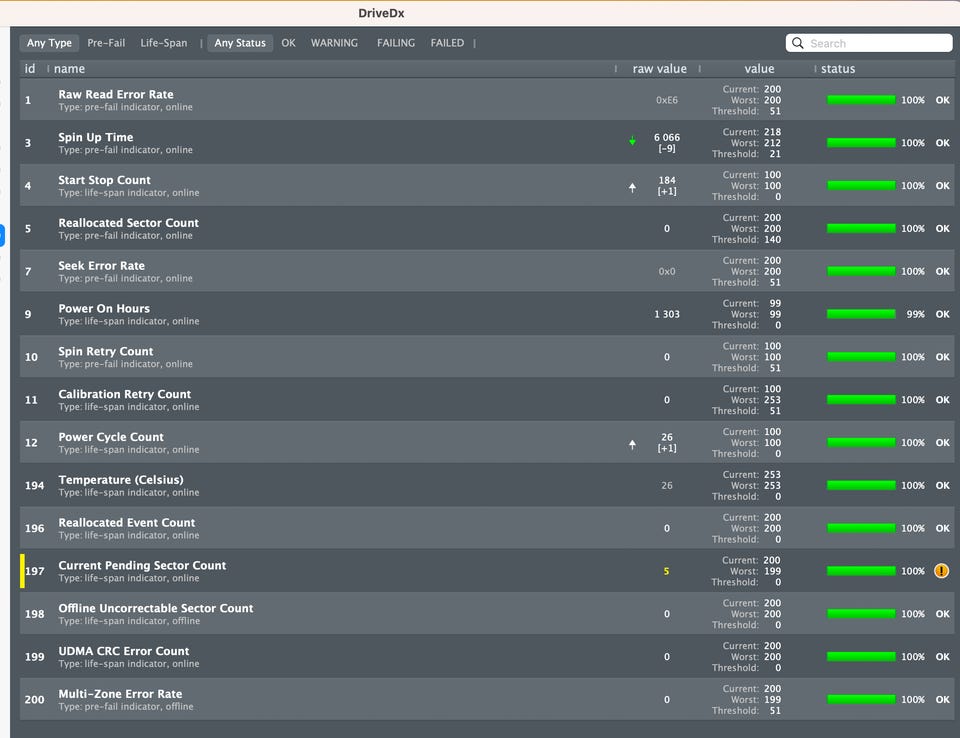Click the up arrow for Start Stop Count
The image size is (960, 738).
pyautogui.click(x=632, y=187)
